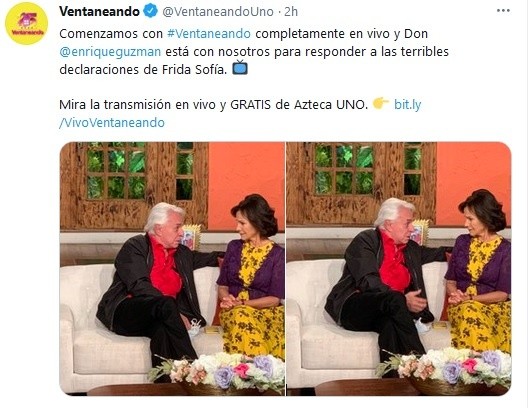Click the Azteca UNO transmission text line
The width and height of the screenshot is (532, 408).
214,104
